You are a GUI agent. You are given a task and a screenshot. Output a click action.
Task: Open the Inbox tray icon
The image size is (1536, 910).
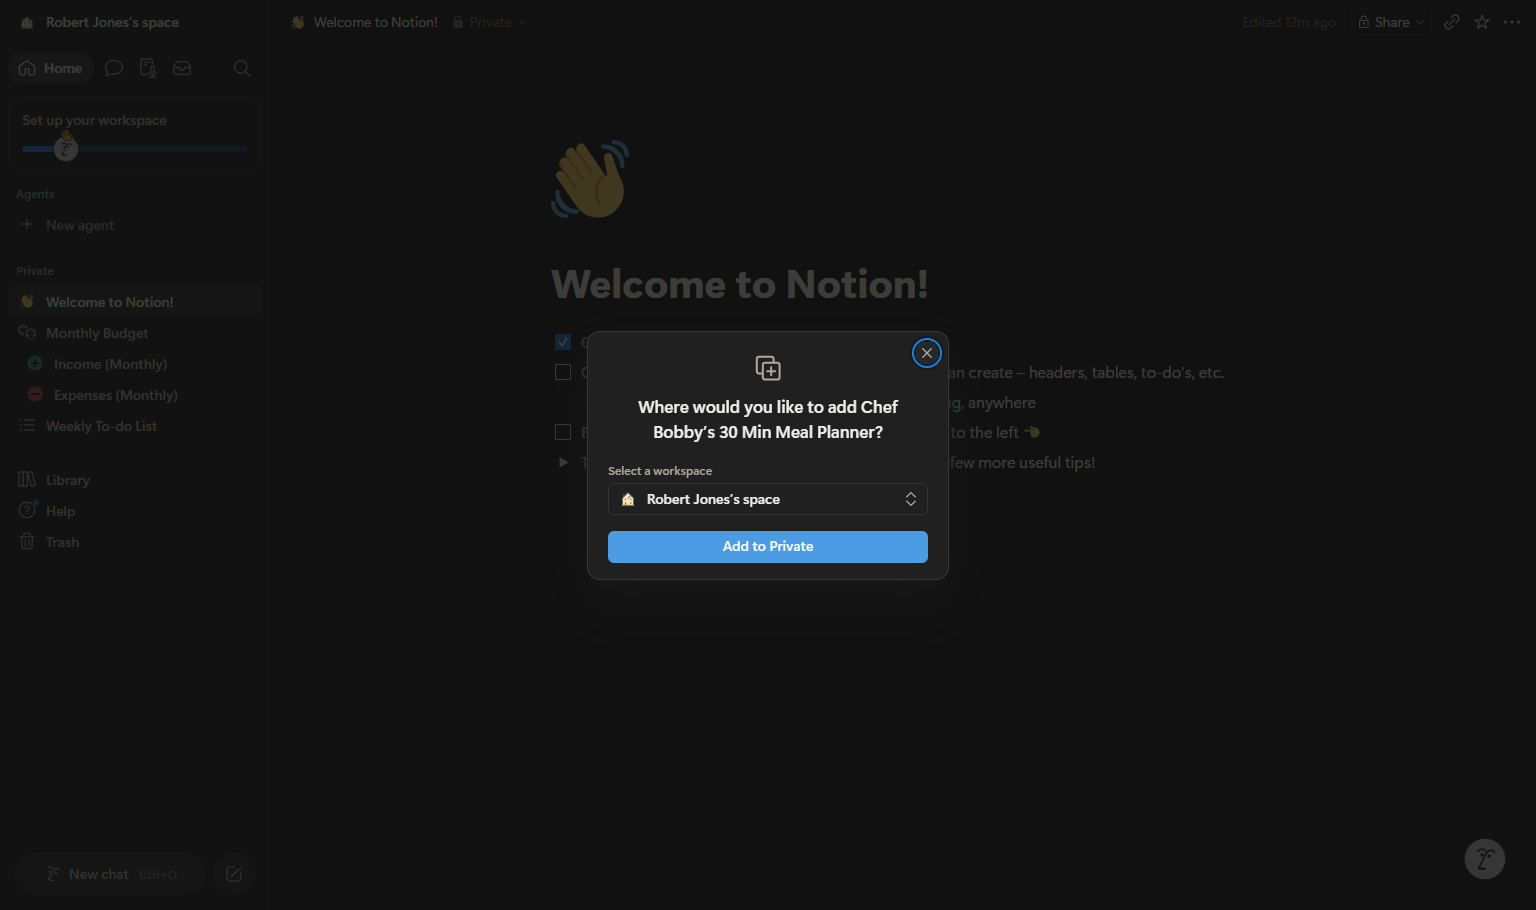point(182,68)
